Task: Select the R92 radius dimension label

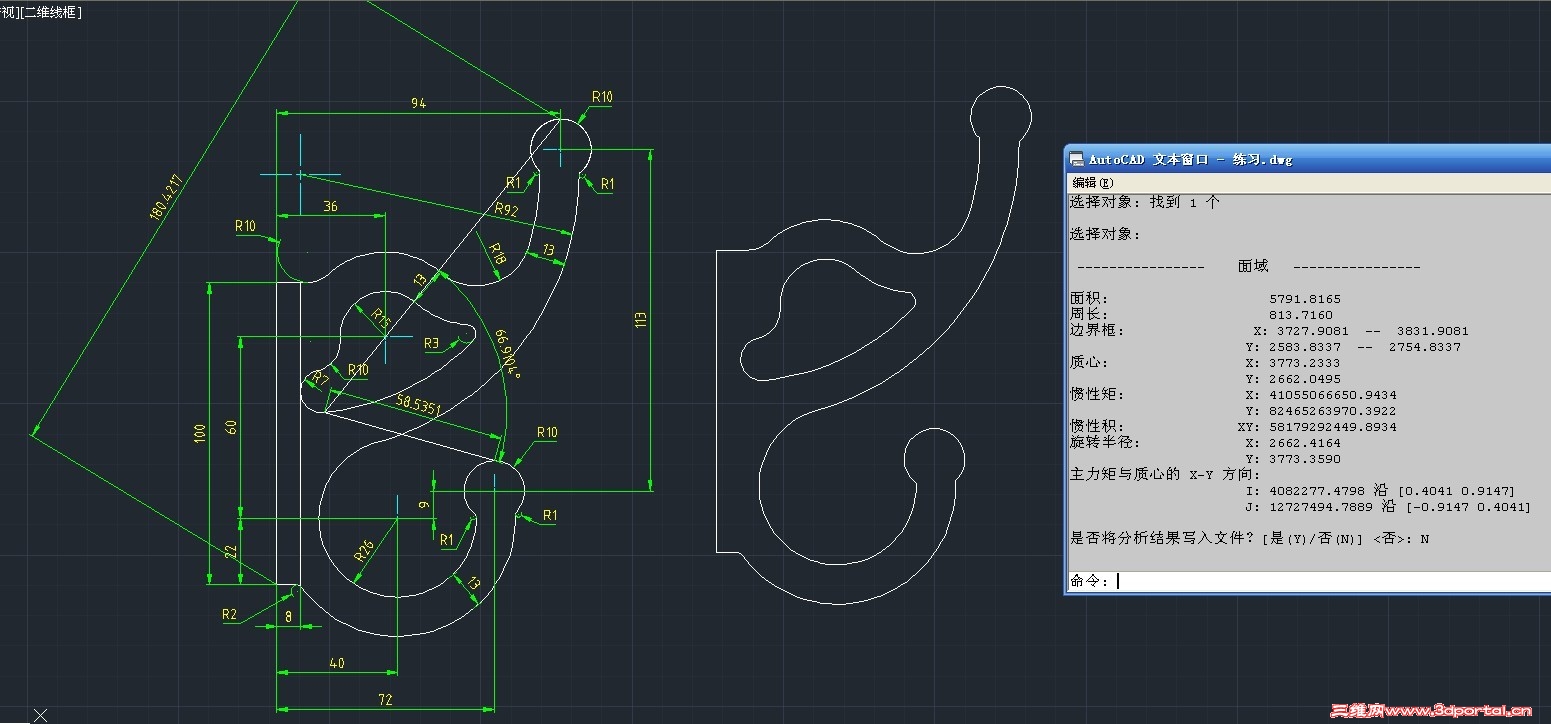Action: pyautogui.click(x=507, y=209)
